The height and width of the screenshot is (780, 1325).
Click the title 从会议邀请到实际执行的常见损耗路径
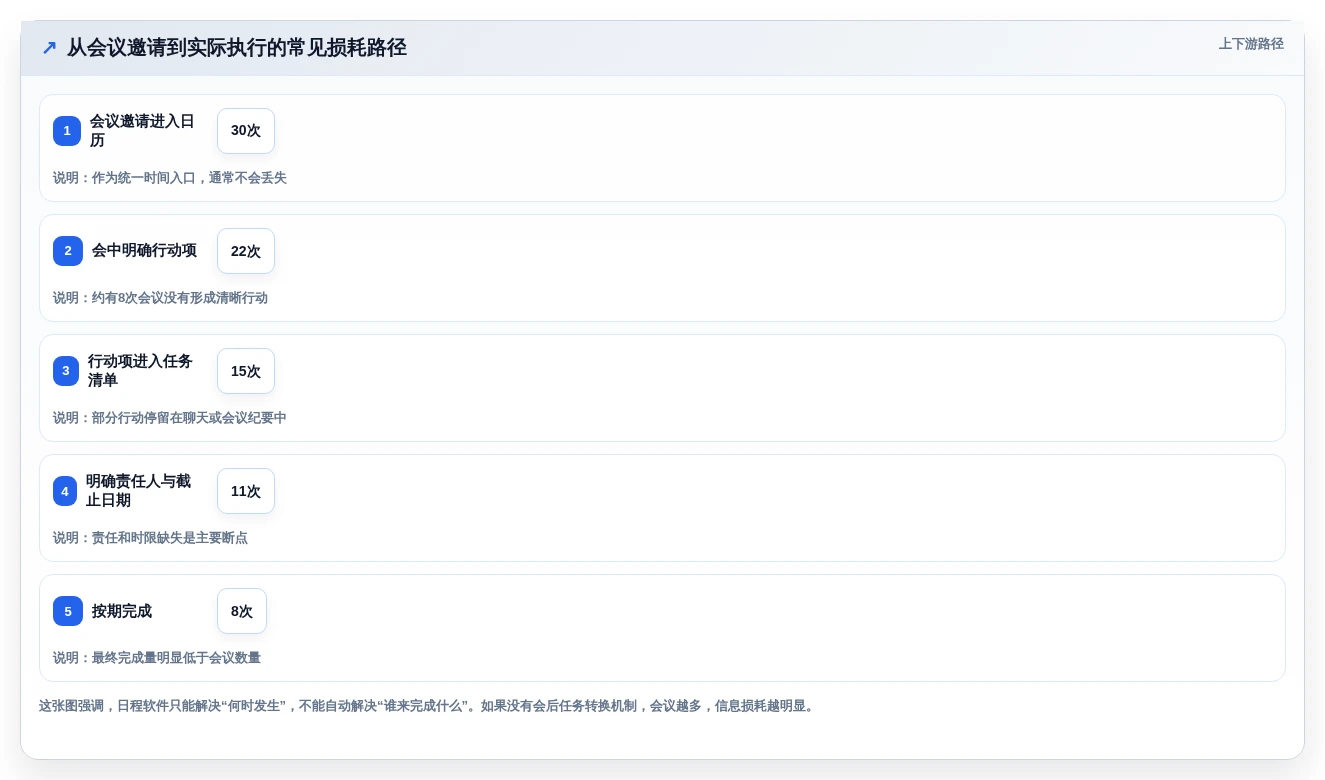(237, 48)
